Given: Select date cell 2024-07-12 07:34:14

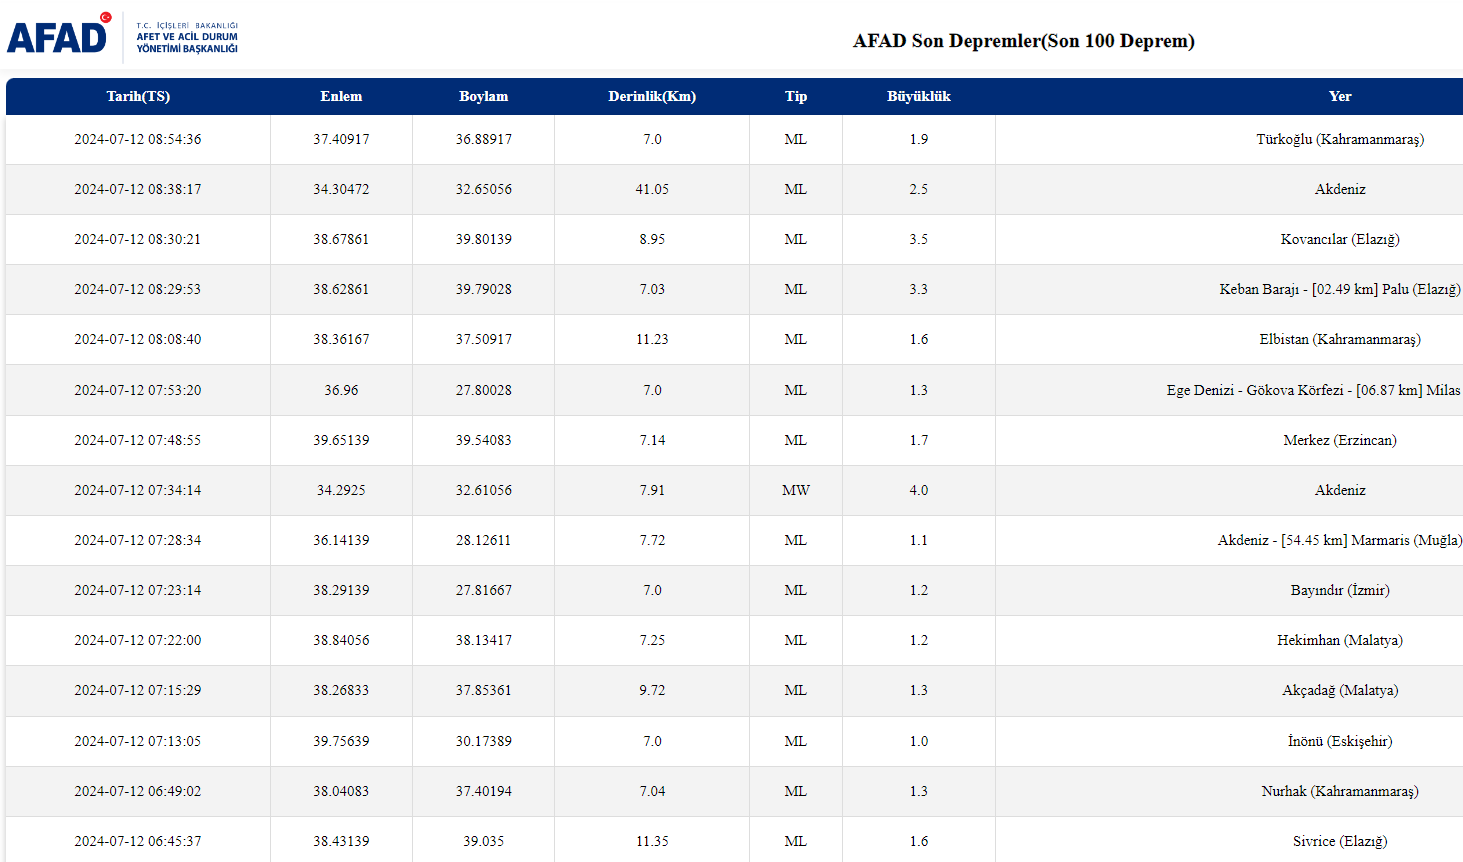Looking at the screenshot, I should click(x=138, y=490).
